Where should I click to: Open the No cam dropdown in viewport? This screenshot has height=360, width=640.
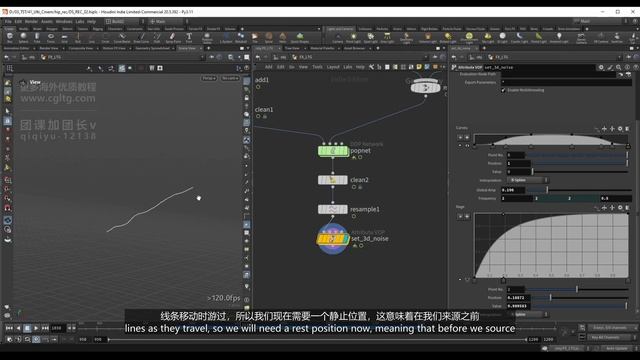point(230,78)
